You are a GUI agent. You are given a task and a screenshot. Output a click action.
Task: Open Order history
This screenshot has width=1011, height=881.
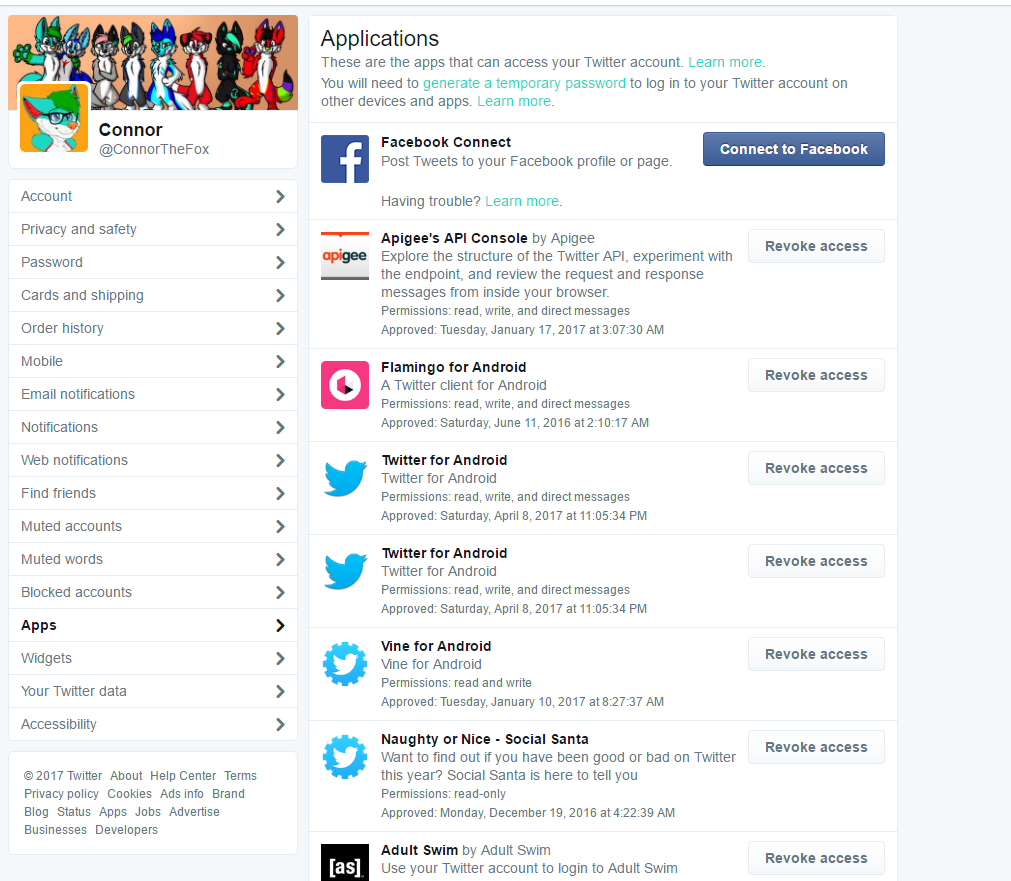click(x=153, y=328)
